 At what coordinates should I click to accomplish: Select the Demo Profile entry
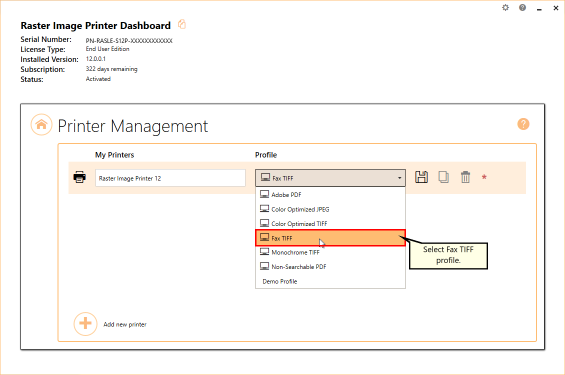coord(330,281)
